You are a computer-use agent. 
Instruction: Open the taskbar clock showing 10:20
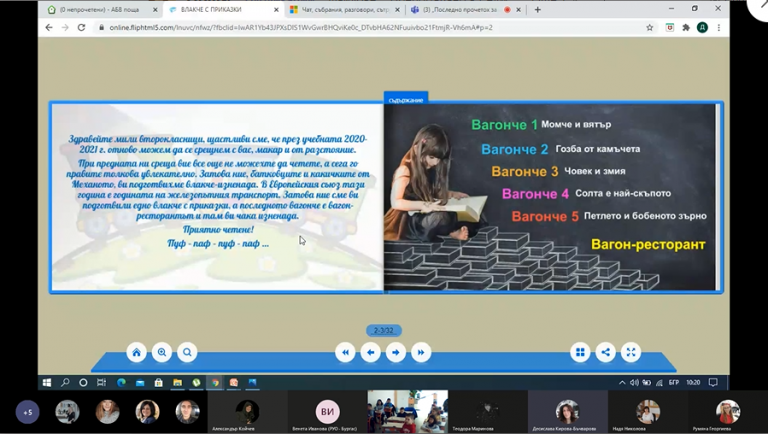tap(693, 383)
